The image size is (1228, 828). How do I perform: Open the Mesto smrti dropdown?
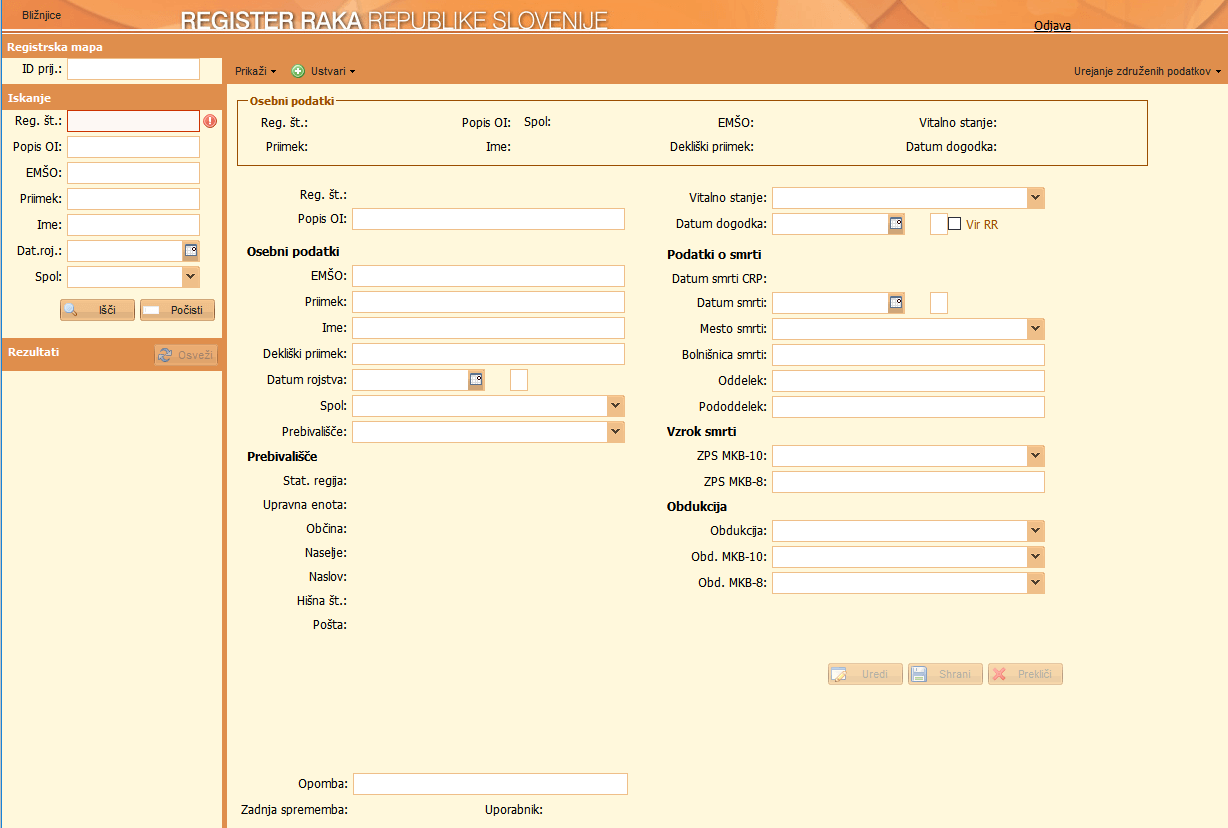tap(1036, 328)
